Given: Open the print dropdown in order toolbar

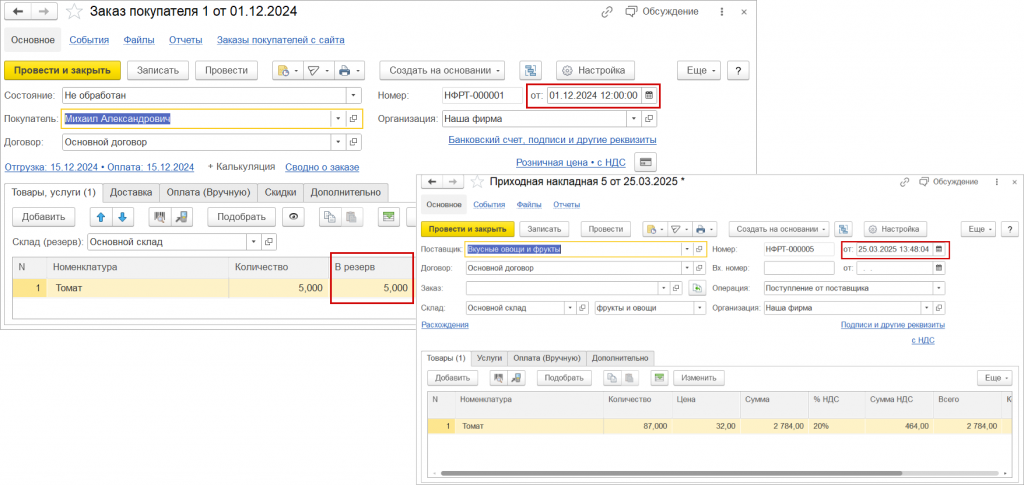Looking at the screenshot, I should click(349, 70).
